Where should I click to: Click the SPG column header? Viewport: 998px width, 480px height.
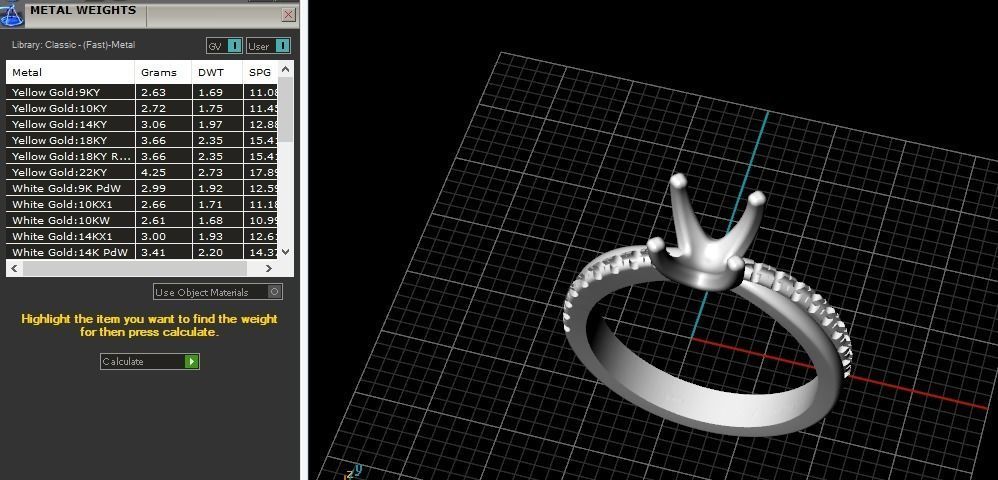click(260, 73)
